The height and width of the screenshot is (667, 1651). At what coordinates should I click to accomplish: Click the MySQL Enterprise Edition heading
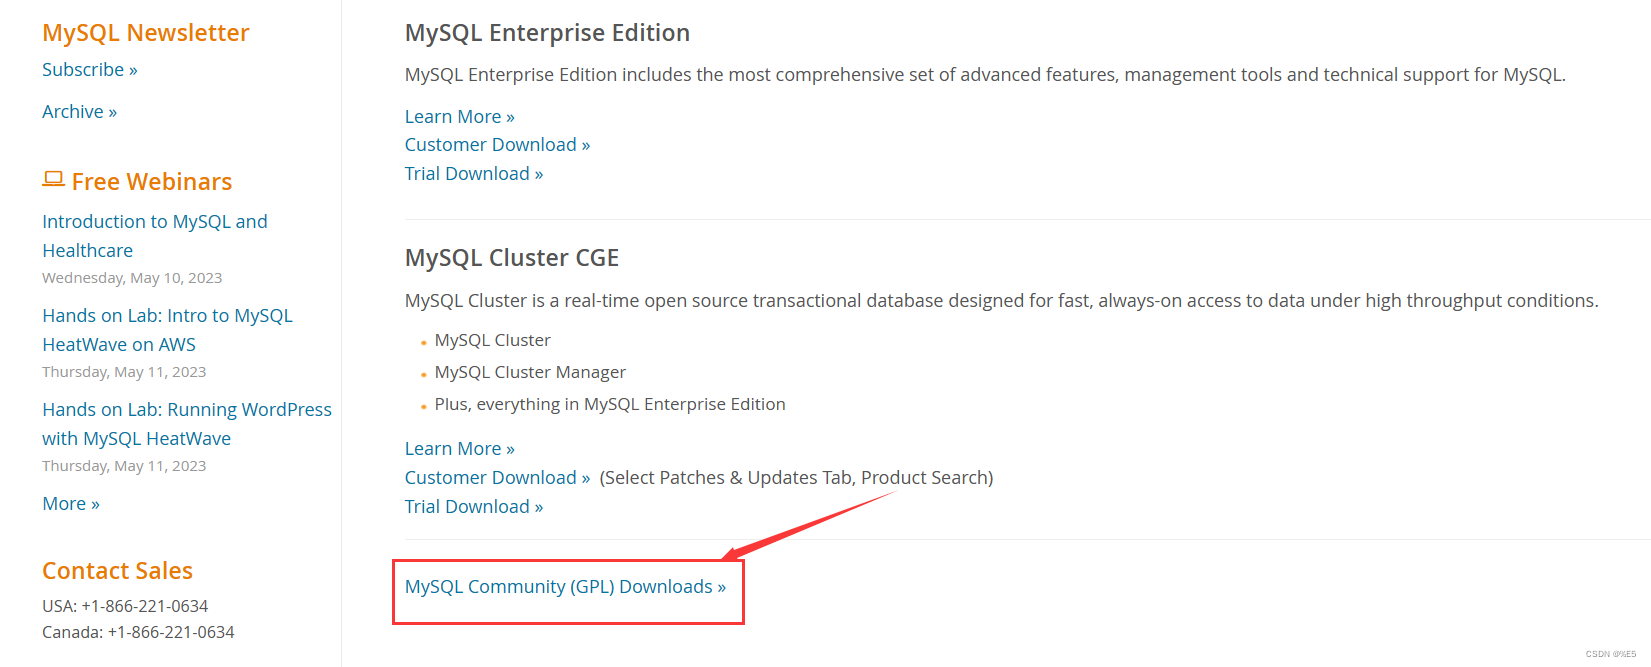(547, 33)
